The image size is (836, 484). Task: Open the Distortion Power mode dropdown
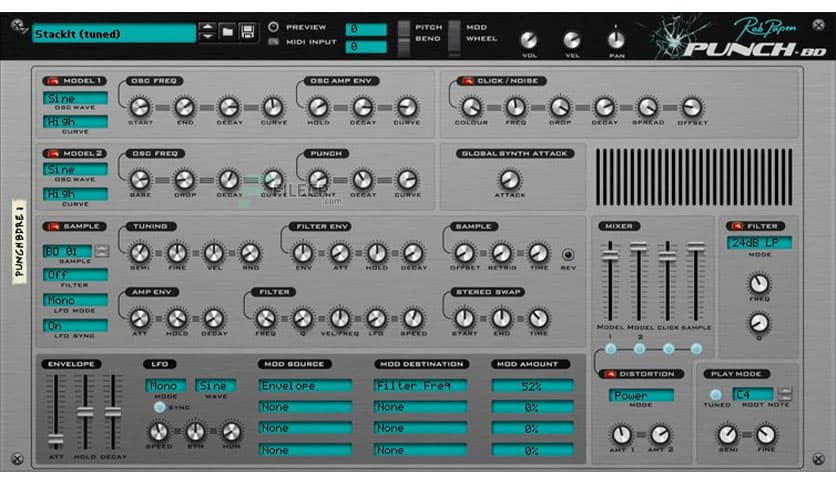pos(641,395)
